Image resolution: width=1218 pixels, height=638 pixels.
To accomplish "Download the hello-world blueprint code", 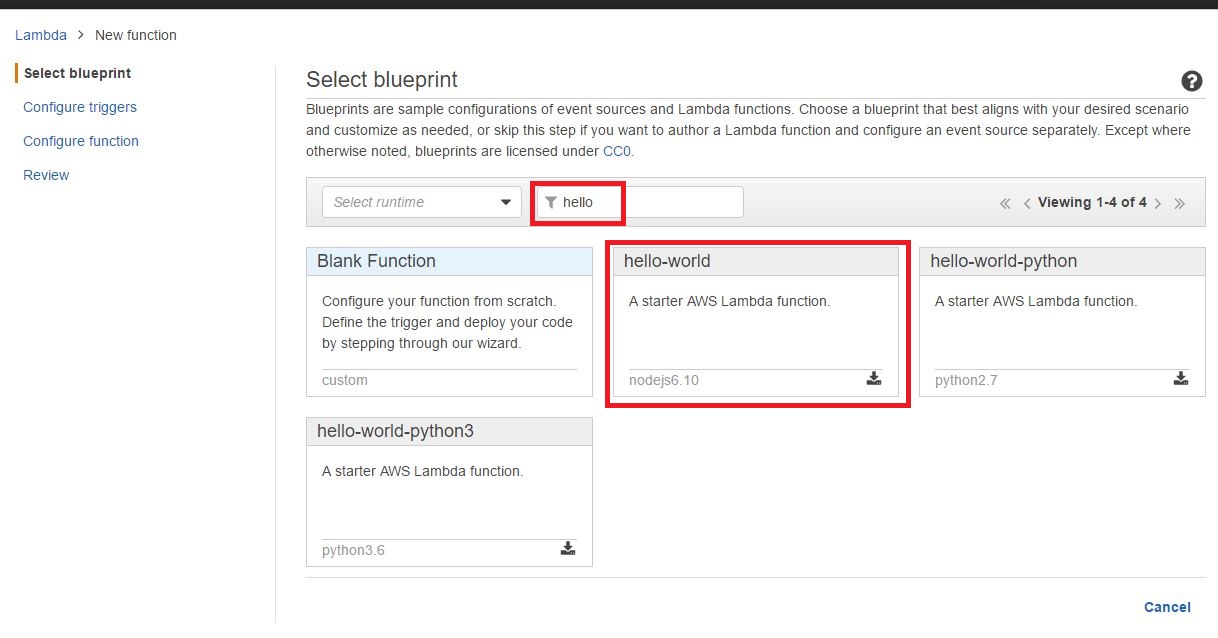I will (x=873, y=380).
